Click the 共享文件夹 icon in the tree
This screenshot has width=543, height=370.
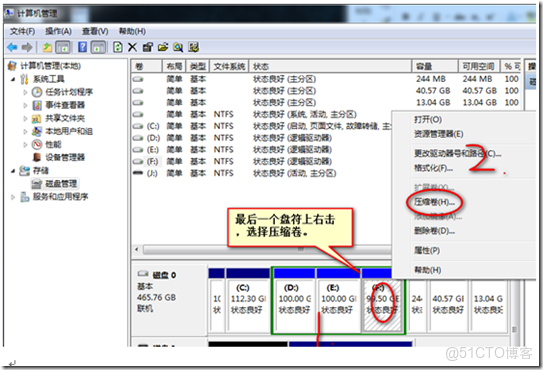click(37, 118)
